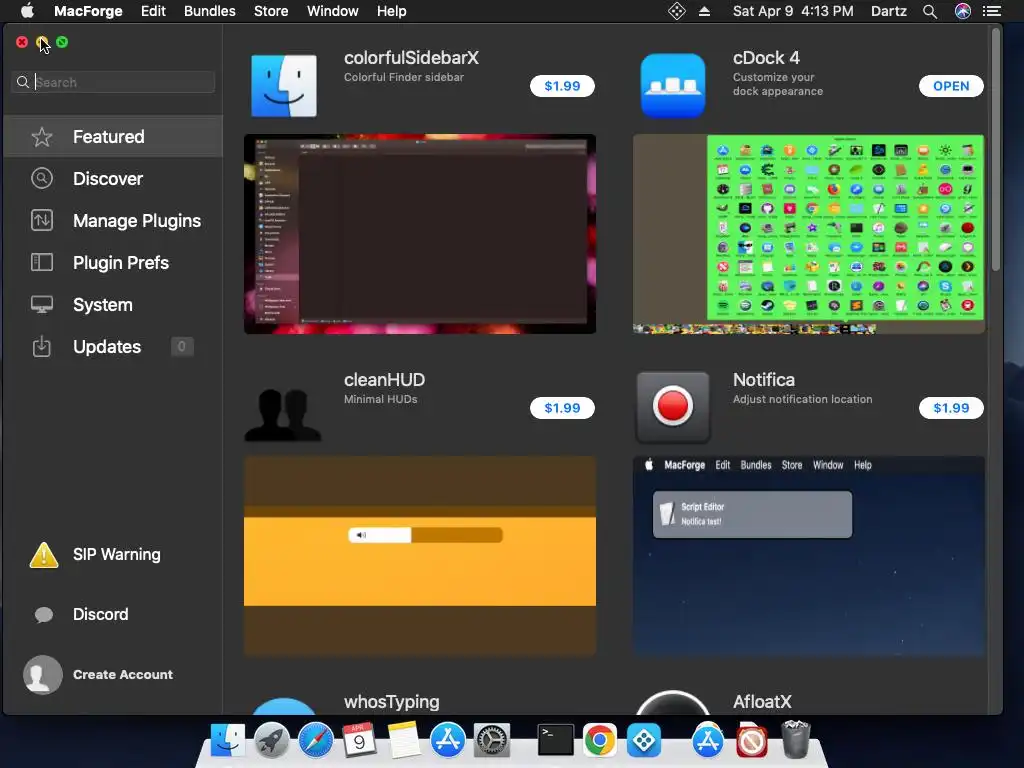Open System Preferences gear in the Dock
This screenshot has height=768, width=1024.
492,741
